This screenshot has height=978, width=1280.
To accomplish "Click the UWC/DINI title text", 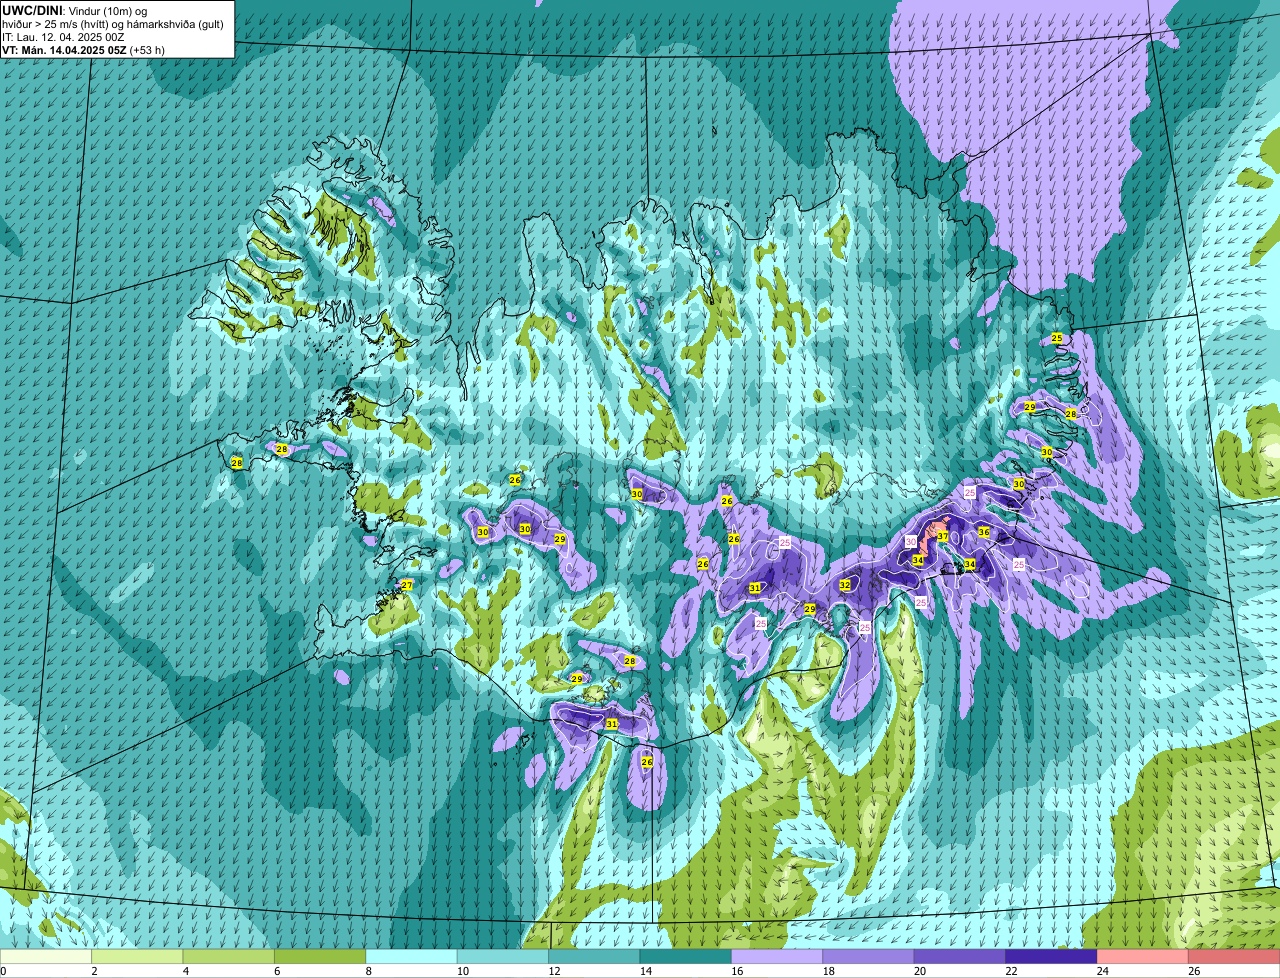I will [33, 10].
